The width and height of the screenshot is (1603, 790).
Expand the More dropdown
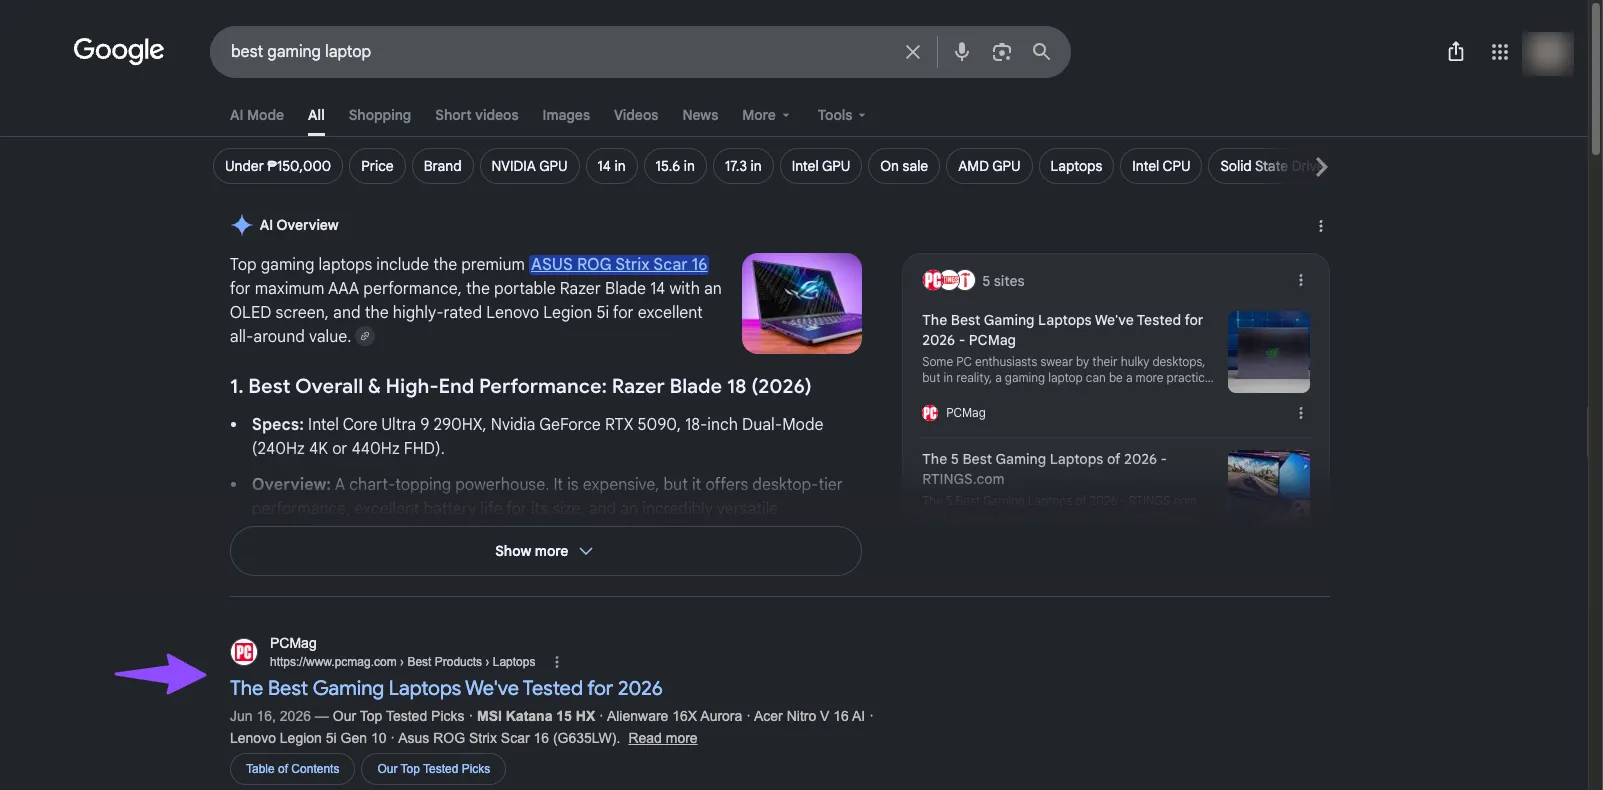point(766,115)
